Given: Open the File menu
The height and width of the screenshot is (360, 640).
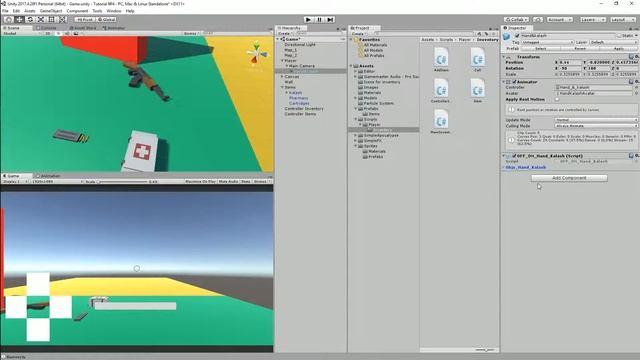Looking at the screenshot, I should [x=5, y=11].
